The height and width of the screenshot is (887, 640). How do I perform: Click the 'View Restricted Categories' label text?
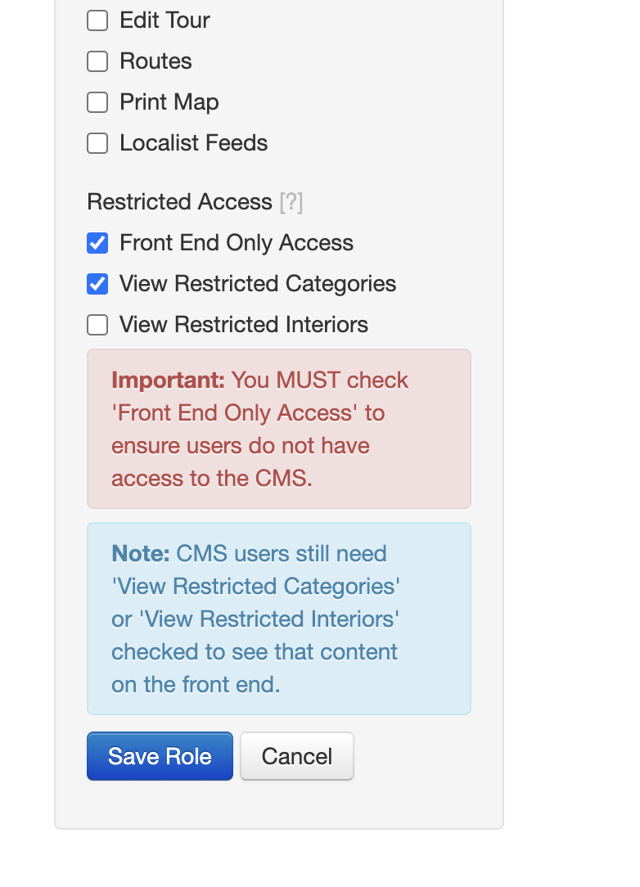point(257,284)
